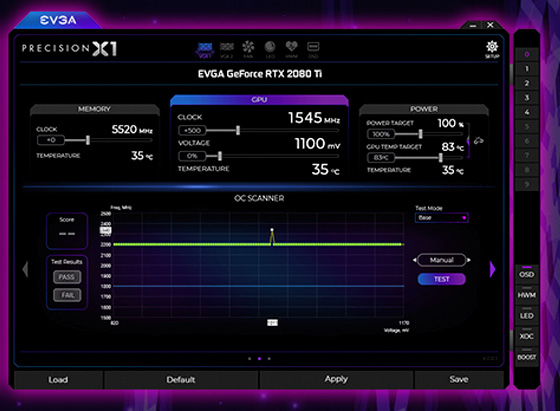
Task: Toggle LED in the right sidebar
Action: pos(527,315)
